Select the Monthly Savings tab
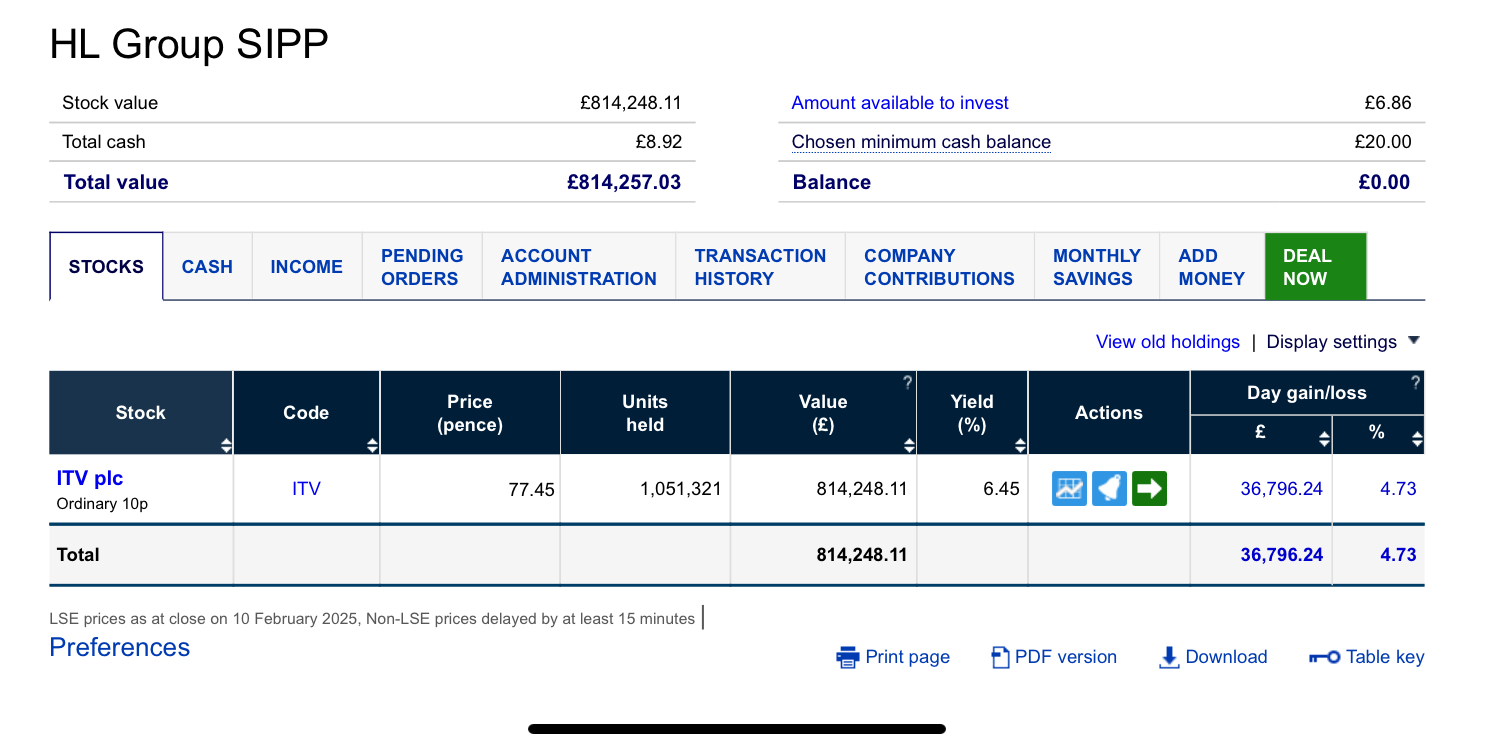 [x=1097, y=267]
